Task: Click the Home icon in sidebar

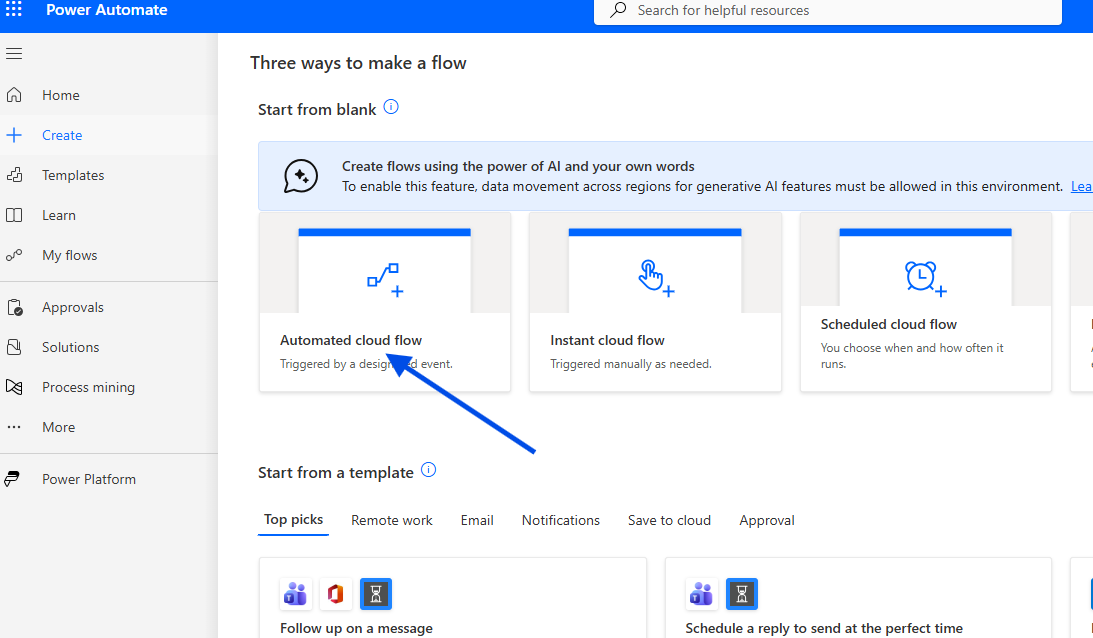Action: pyautogui.click(x=14, y=95)
